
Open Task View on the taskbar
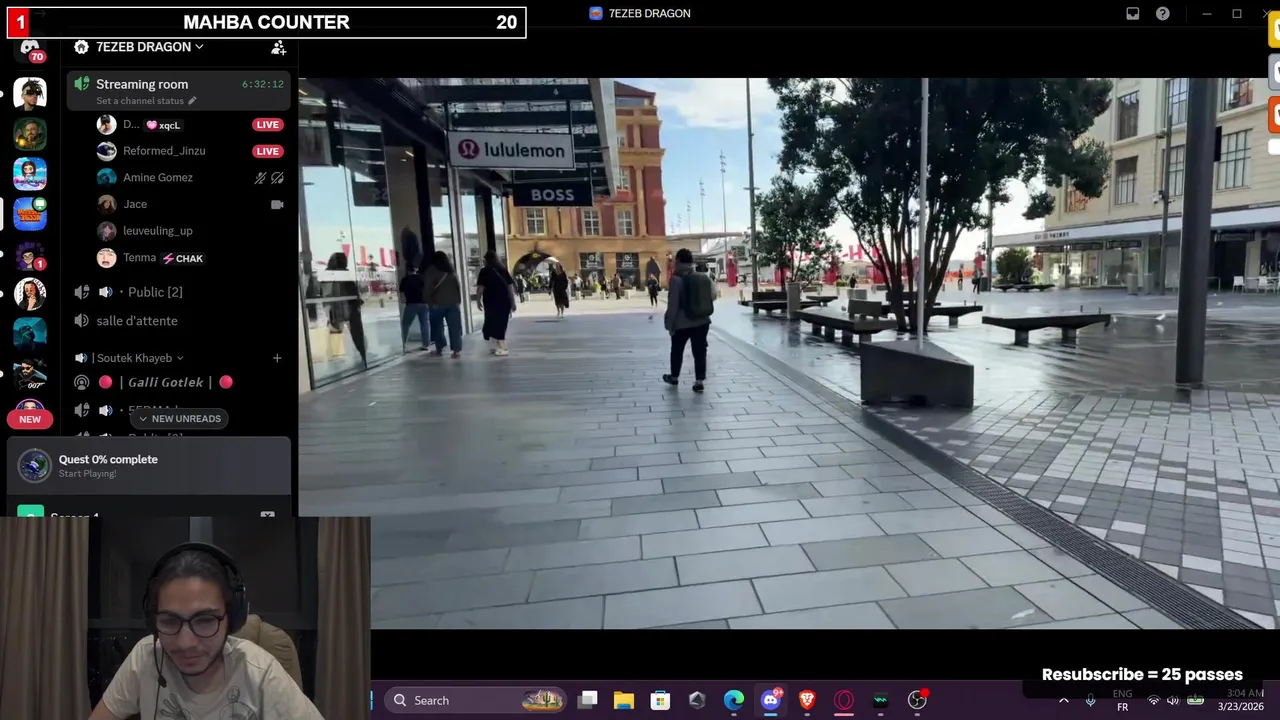[588, 700]
